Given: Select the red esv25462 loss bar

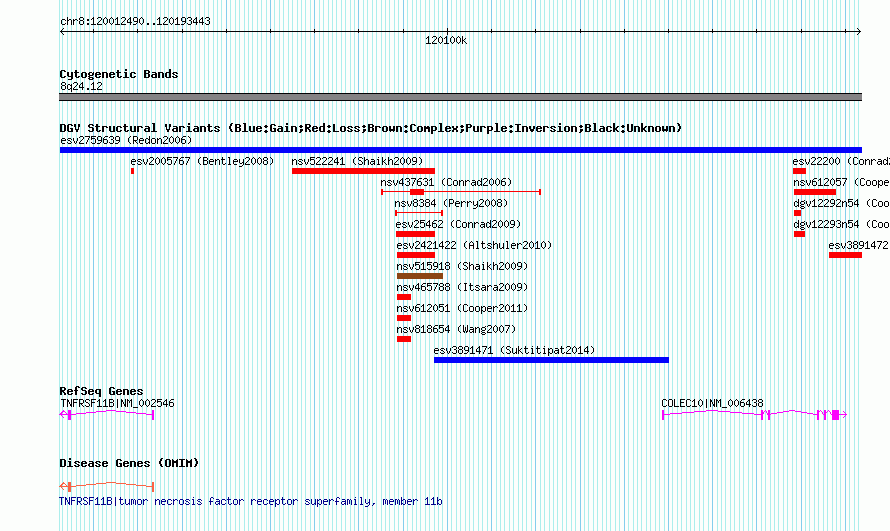Looking at the screenshot, I should tap(415, 234).
